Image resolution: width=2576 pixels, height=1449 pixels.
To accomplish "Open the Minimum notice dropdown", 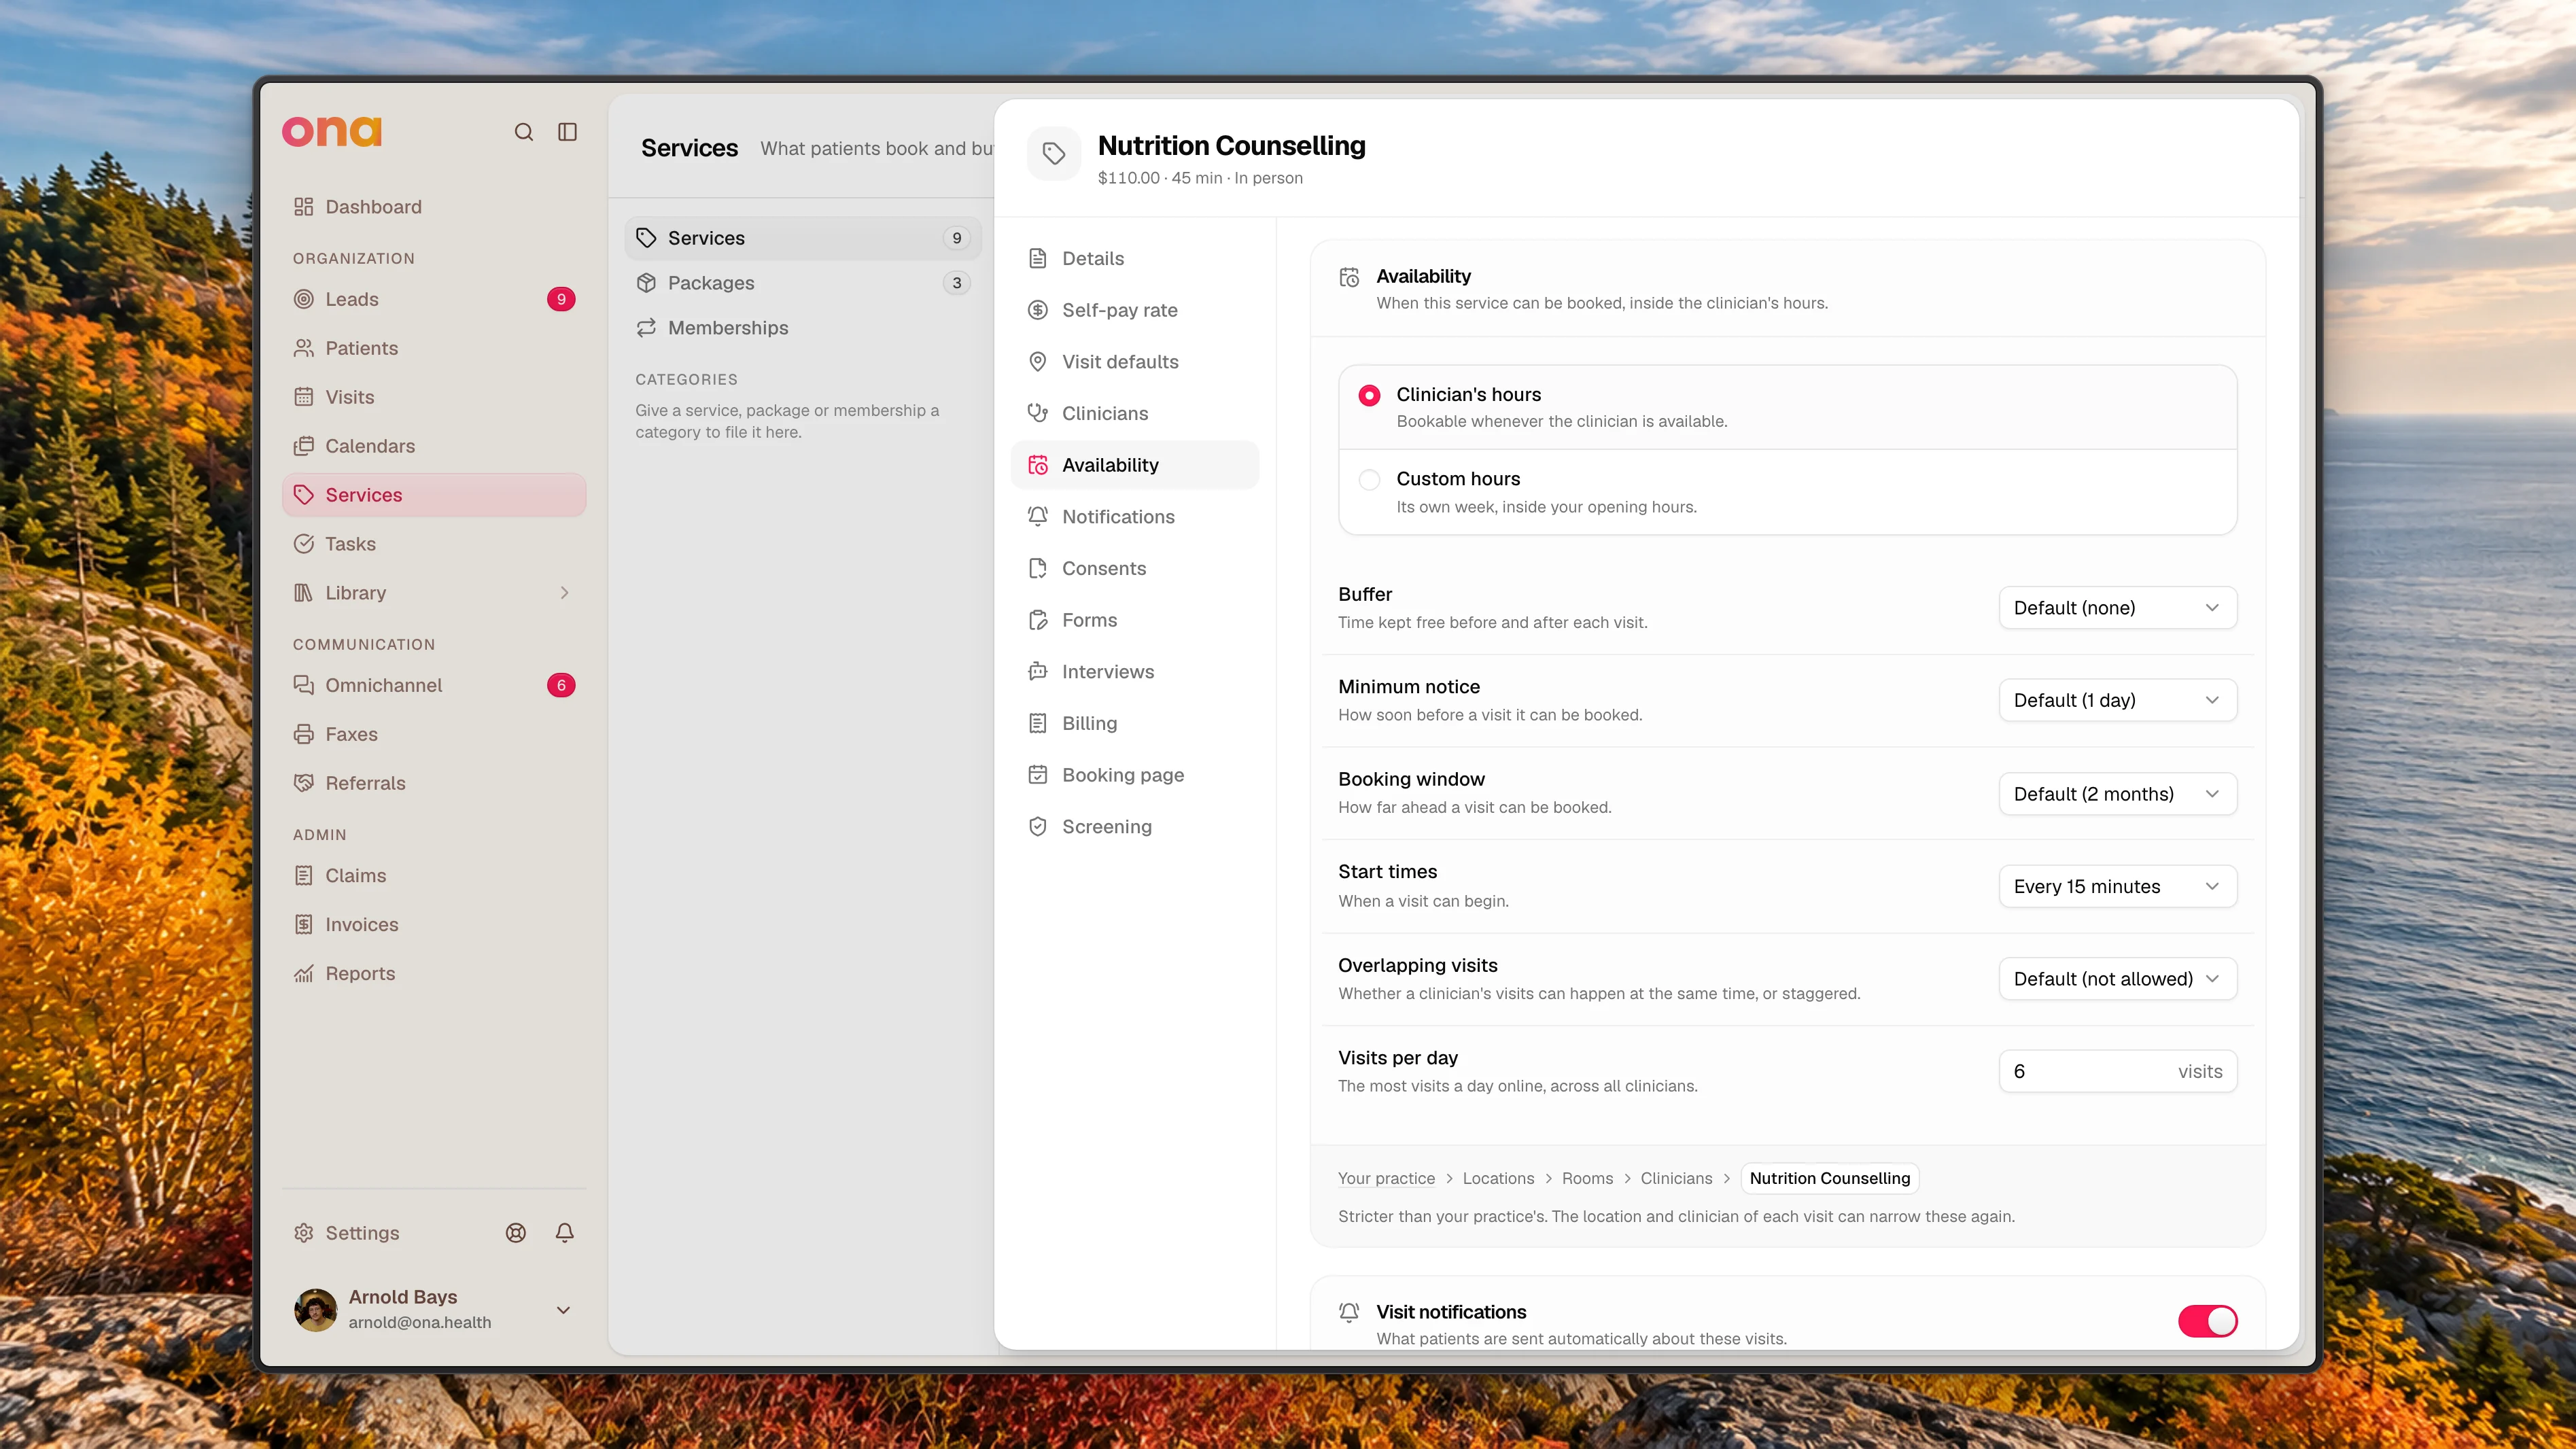I will (2117, 701).
